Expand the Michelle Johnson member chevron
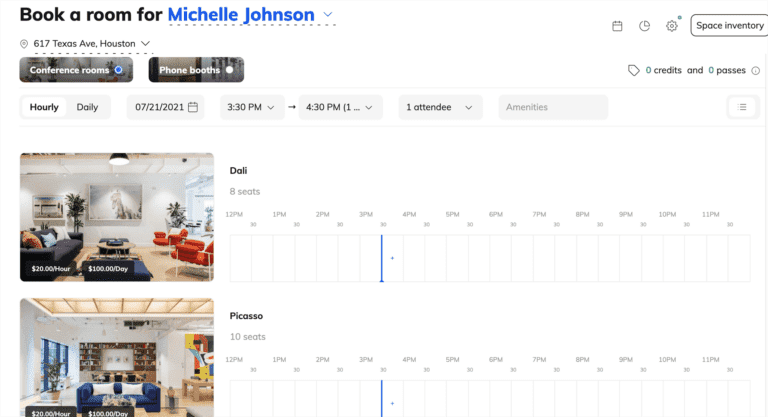Image resolution: width=768 pixels, height=417 pixels. click(328, 15)
